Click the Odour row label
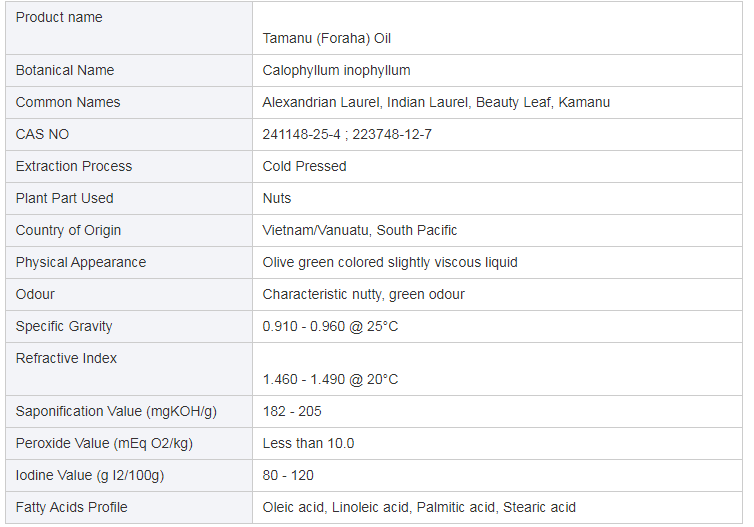 pyautogui.click(x=35, y=294)
